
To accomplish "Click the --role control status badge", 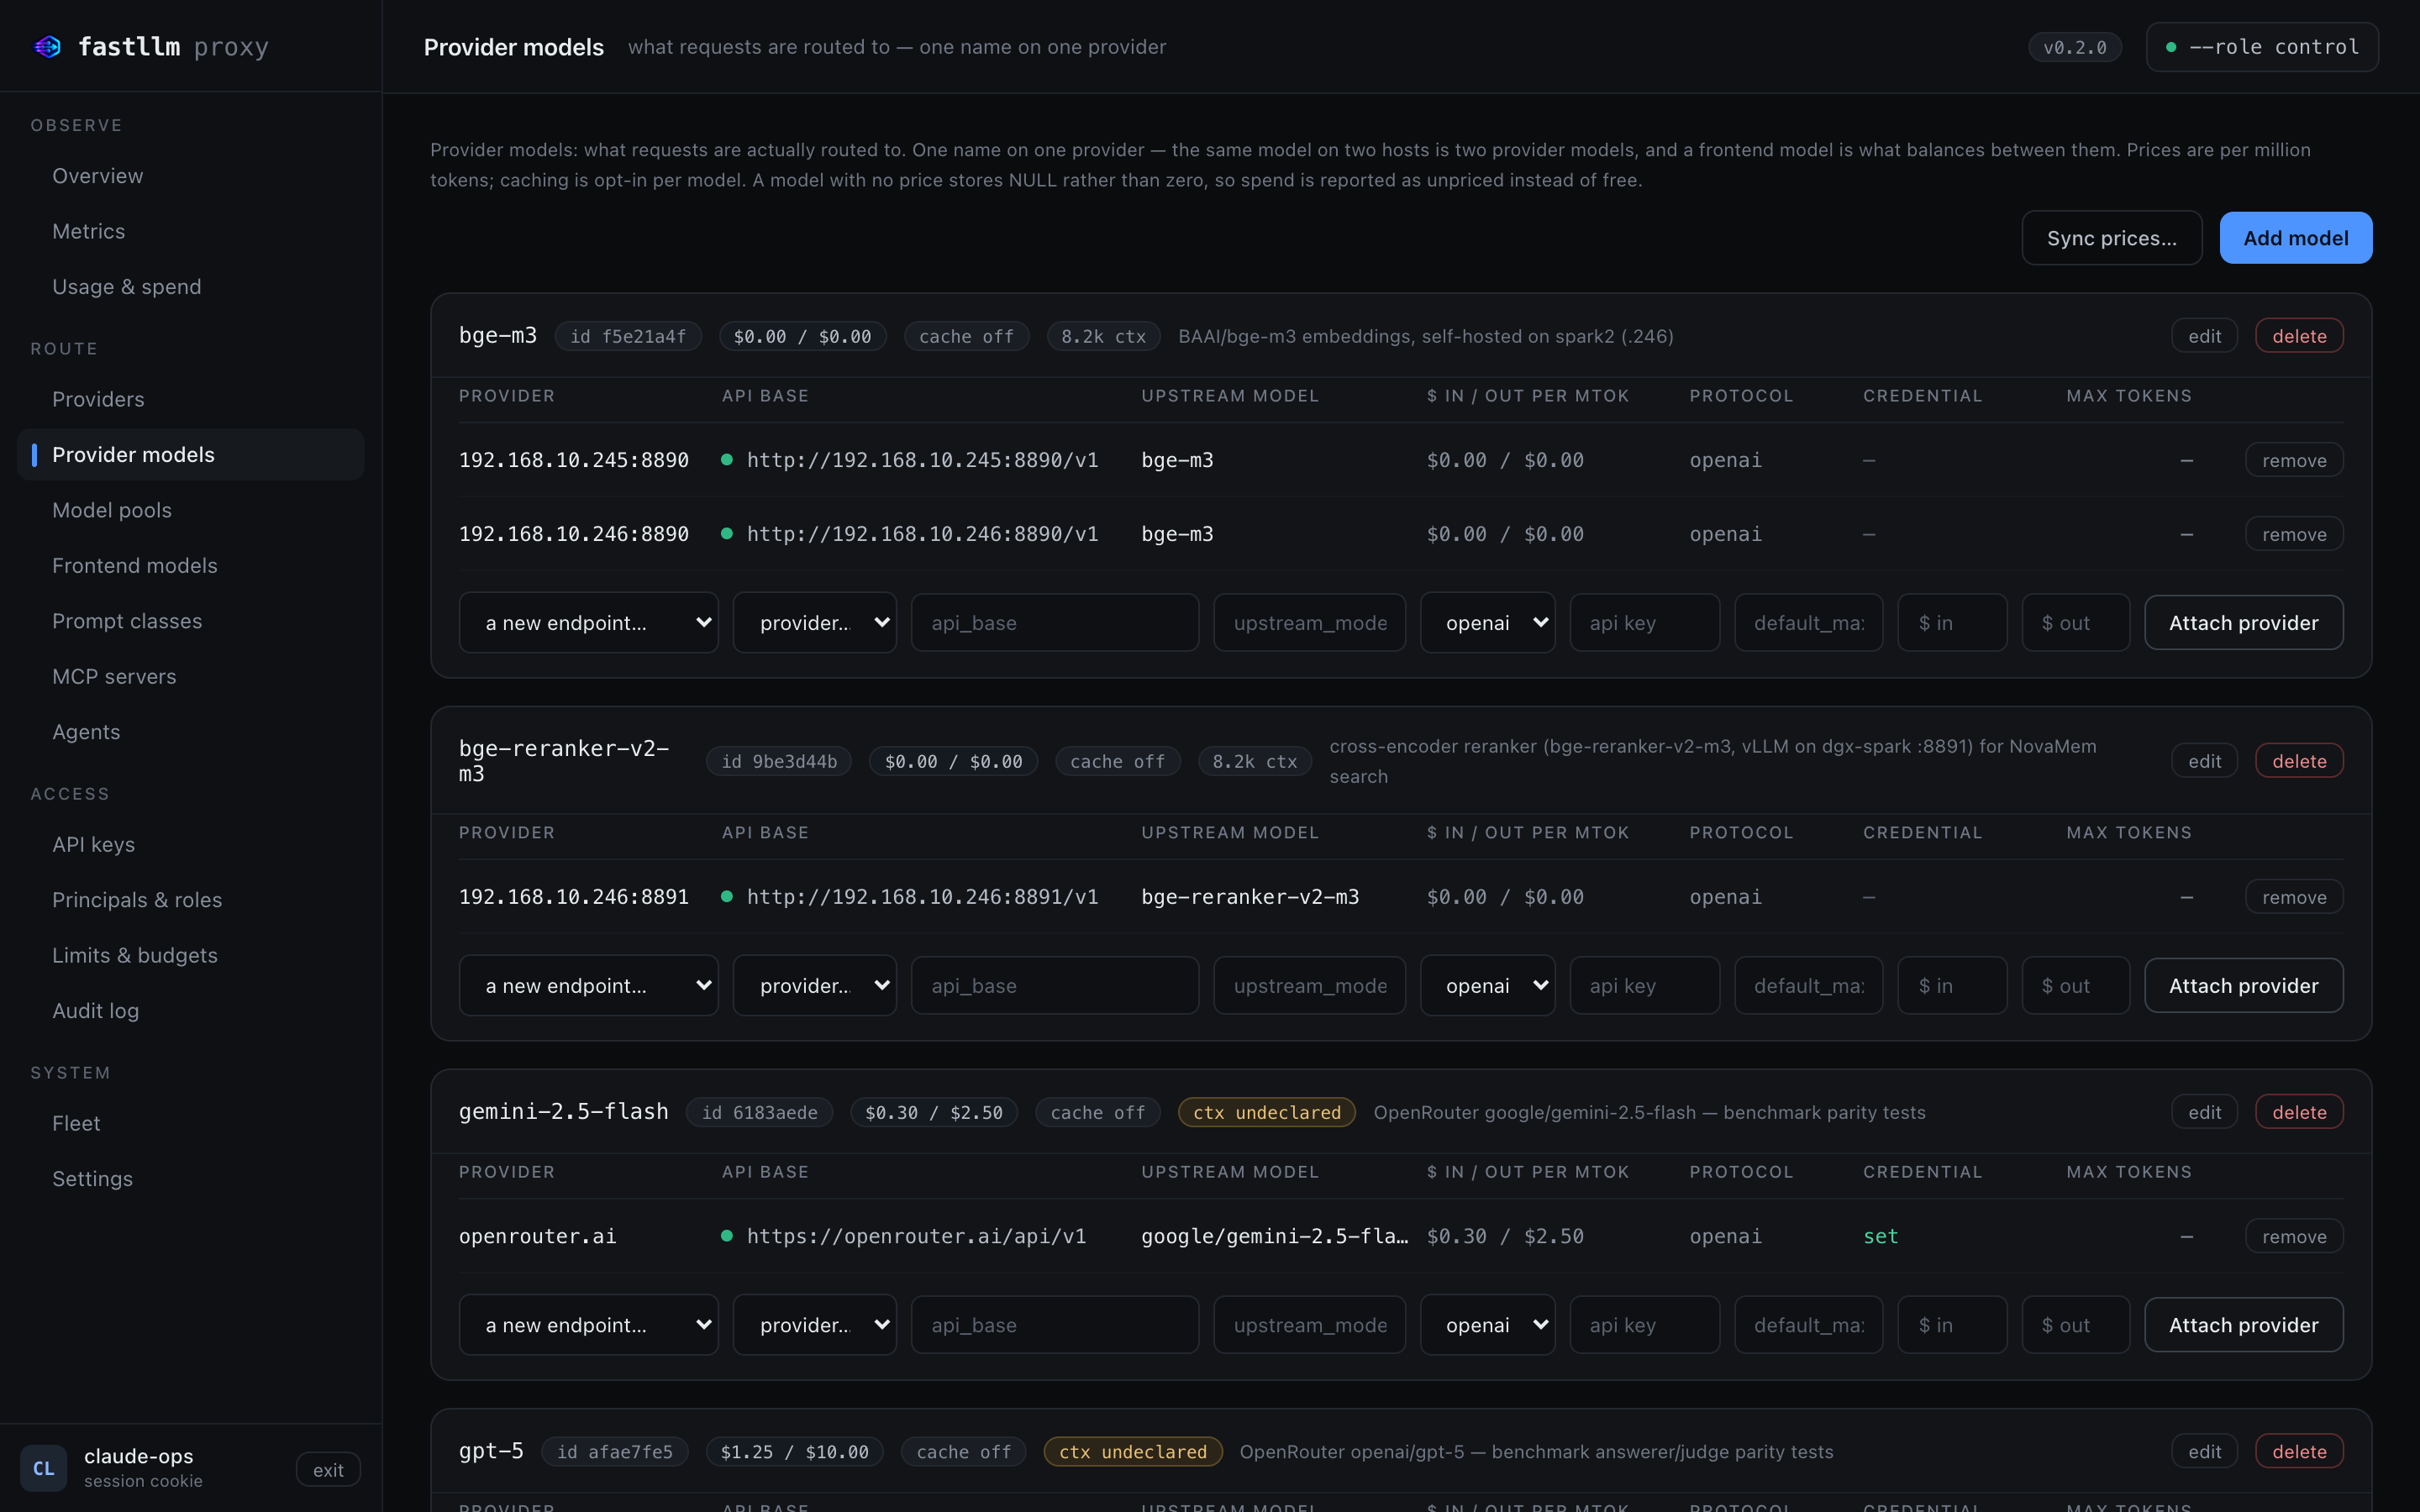I will coord(2262,47).
